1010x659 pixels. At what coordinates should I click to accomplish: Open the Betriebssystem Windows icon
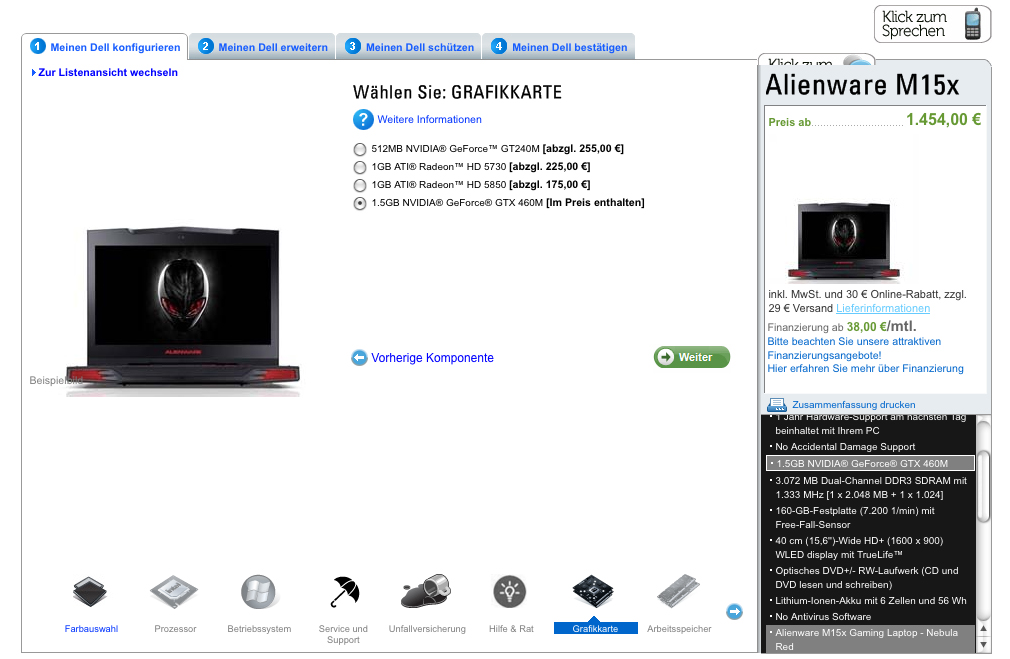(258, 592)
